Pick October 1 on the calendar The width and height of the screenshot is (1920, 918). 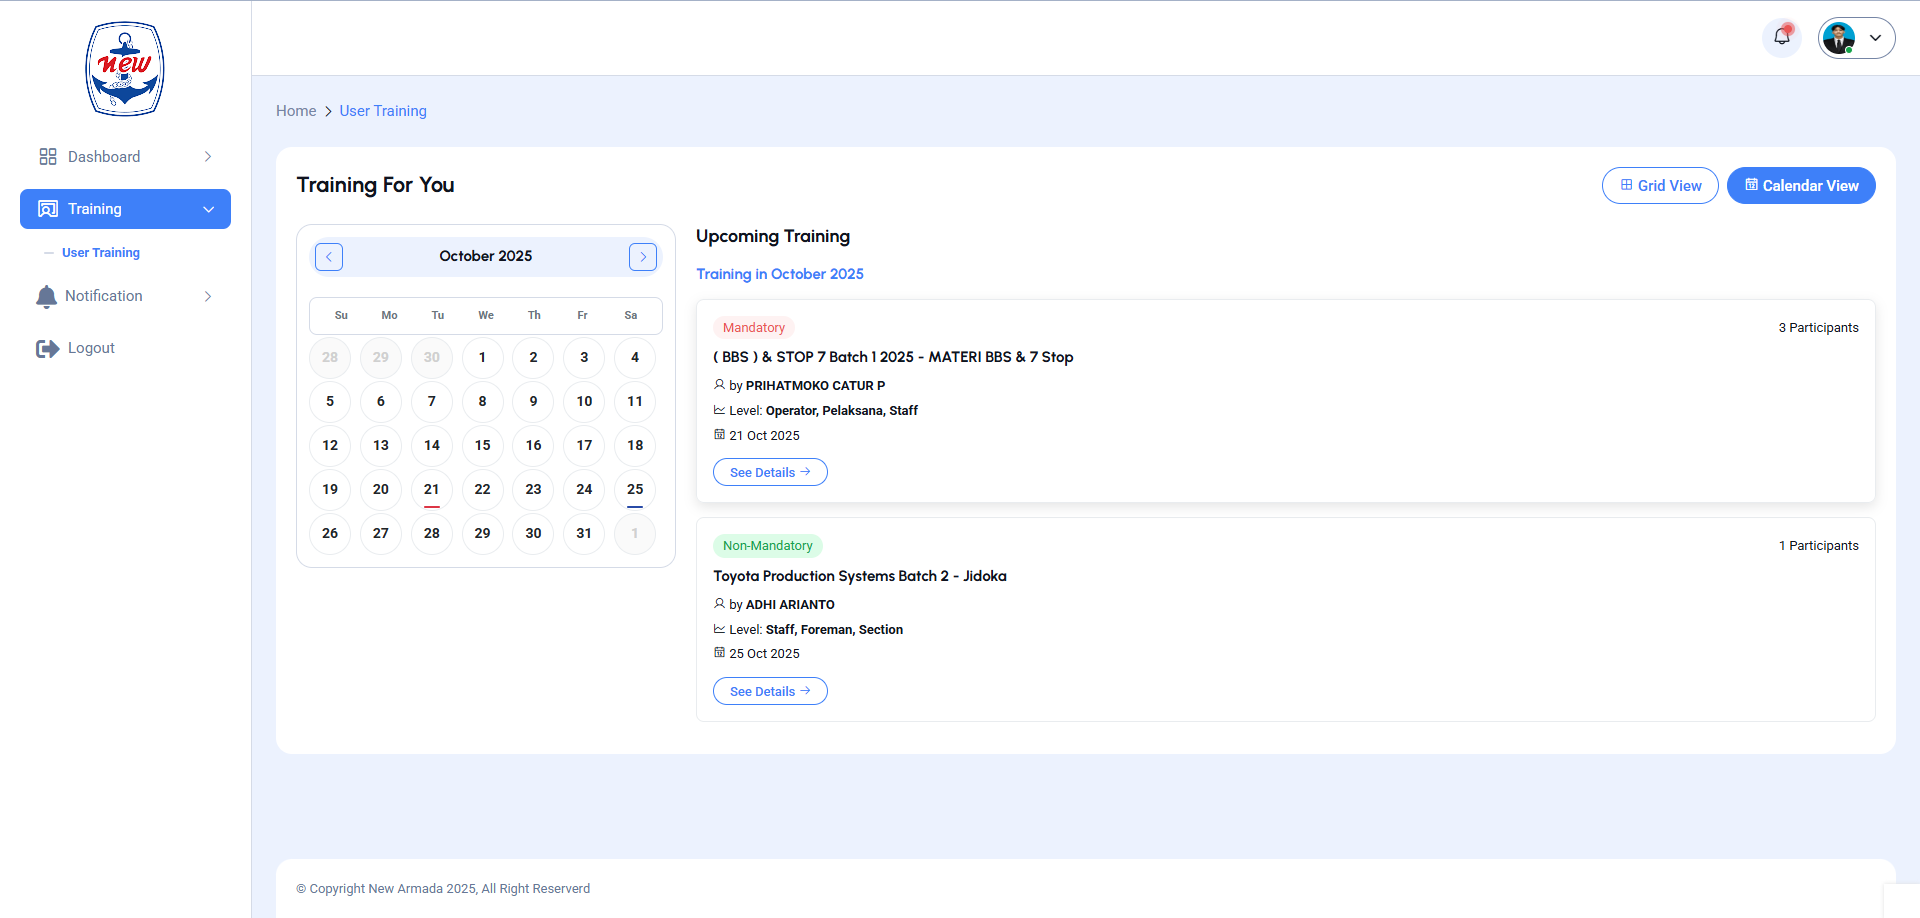tap(483, 358)
